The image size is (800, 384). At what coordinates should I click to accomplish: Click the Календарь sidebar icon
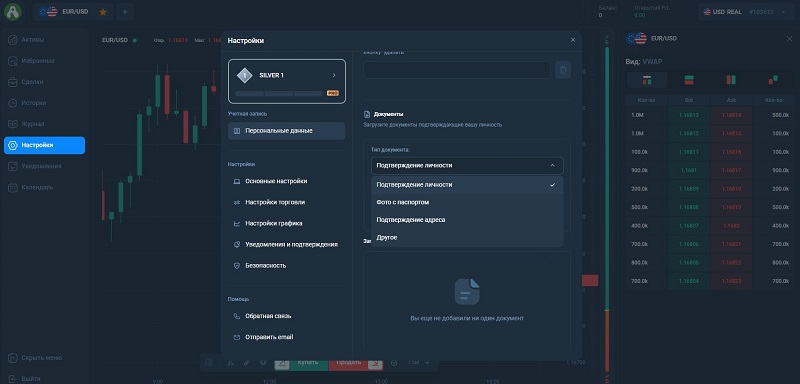tap(13, 187)
